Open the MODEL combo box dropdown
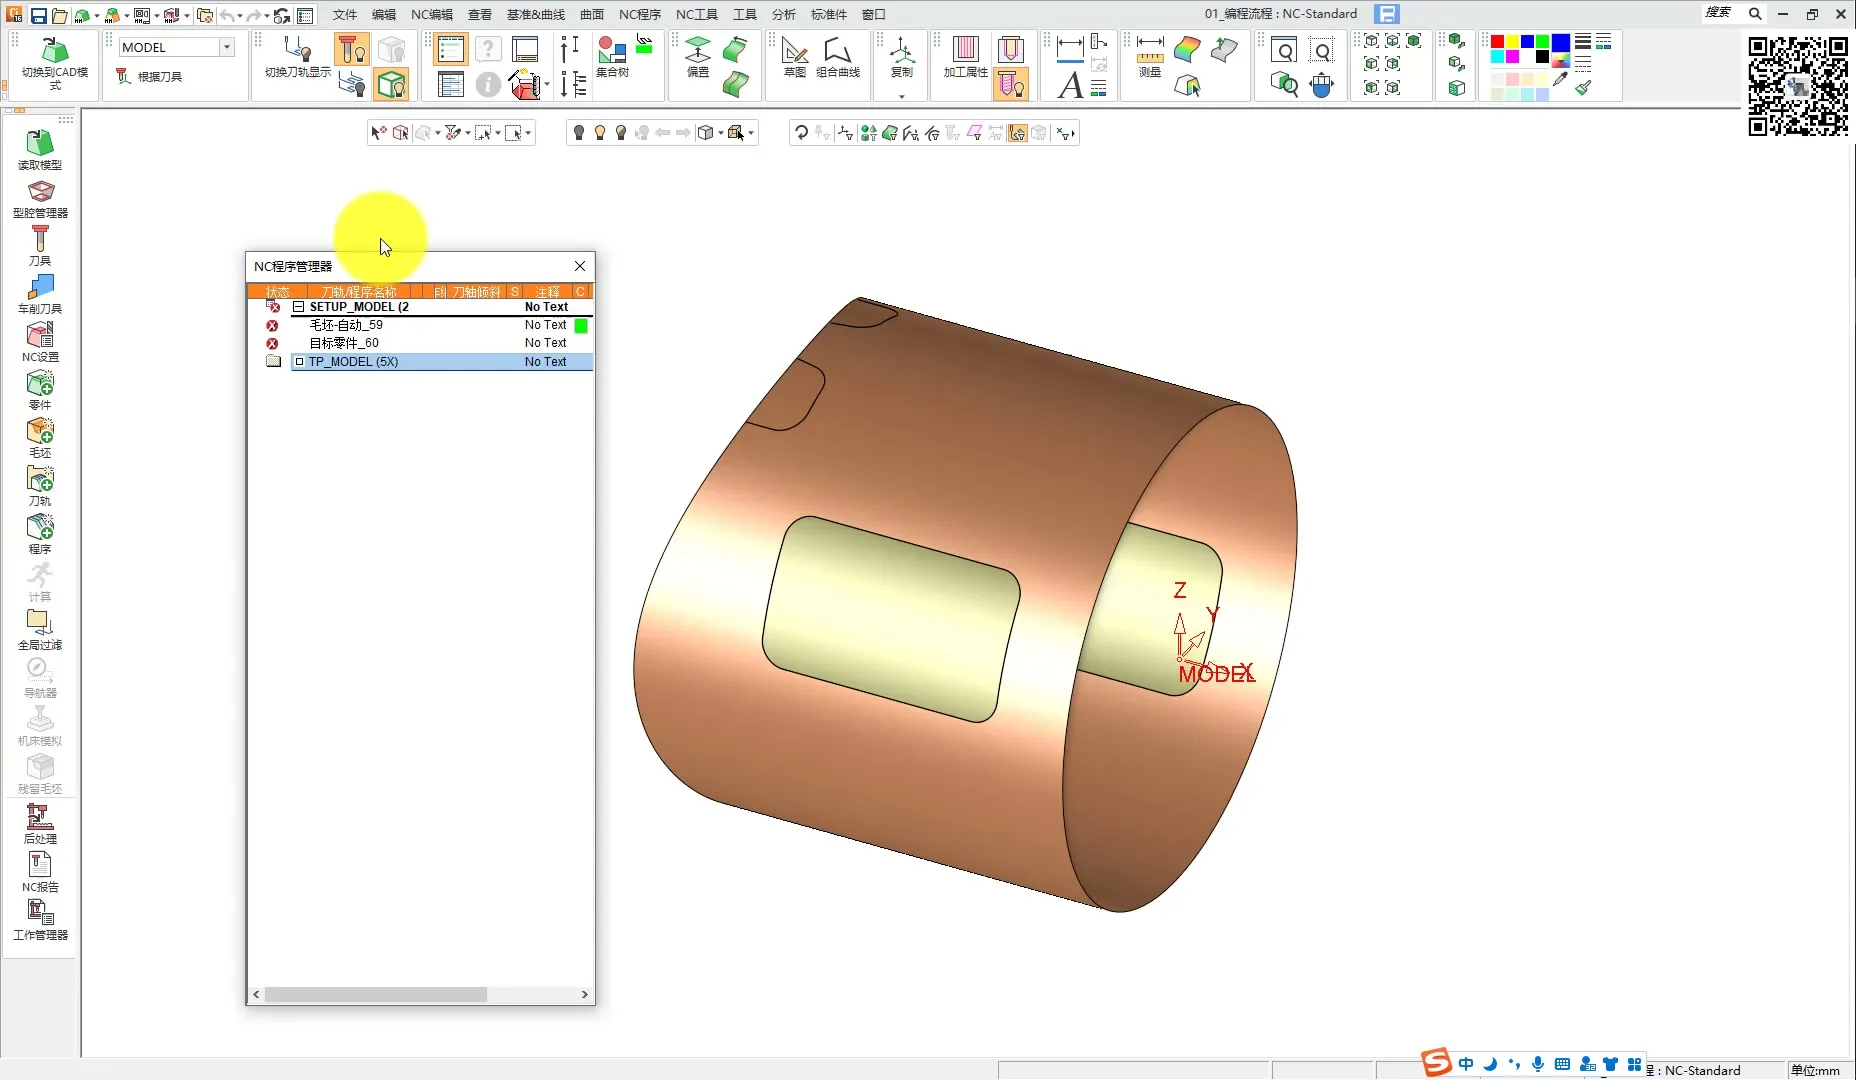This screenshot has height=1080, width=1856. pyautogui.click(x=227, y=47)
